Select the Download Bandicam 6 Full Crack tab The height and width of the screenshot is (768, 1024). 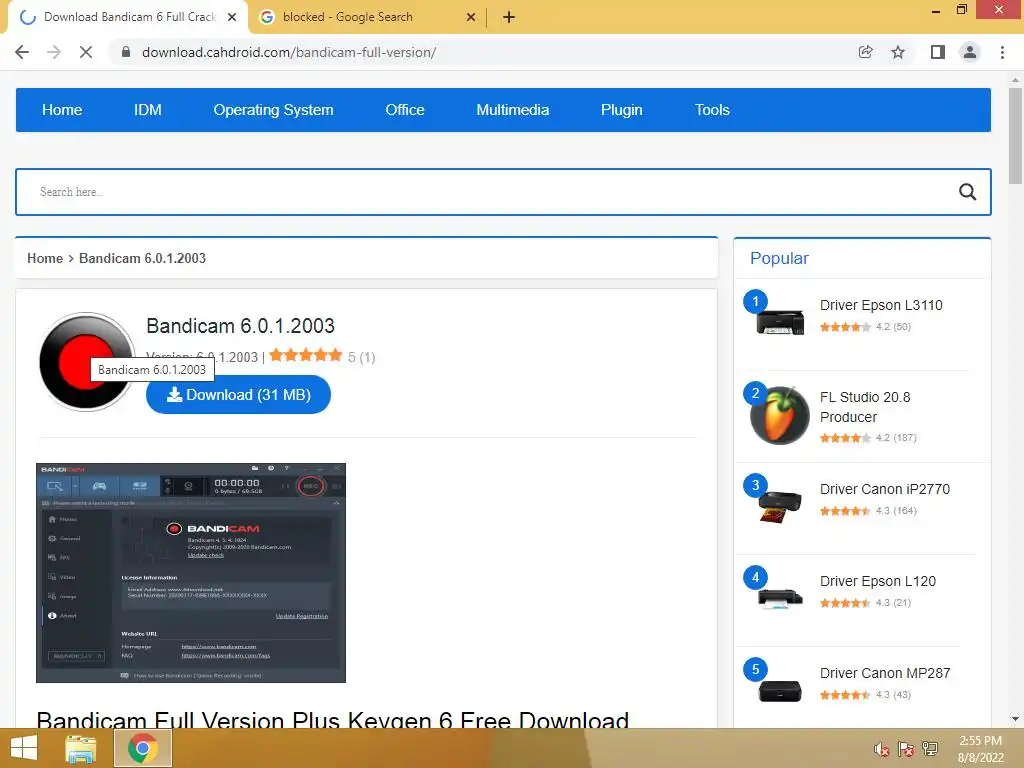(x=127, y=18)
